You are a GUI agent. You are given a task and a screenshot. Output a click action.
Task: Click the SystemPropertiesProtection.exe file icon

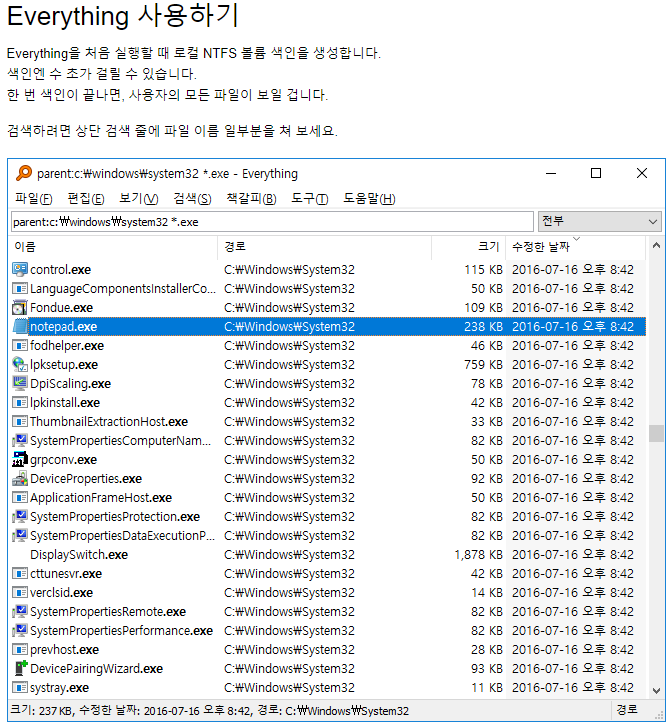[20, 517]
